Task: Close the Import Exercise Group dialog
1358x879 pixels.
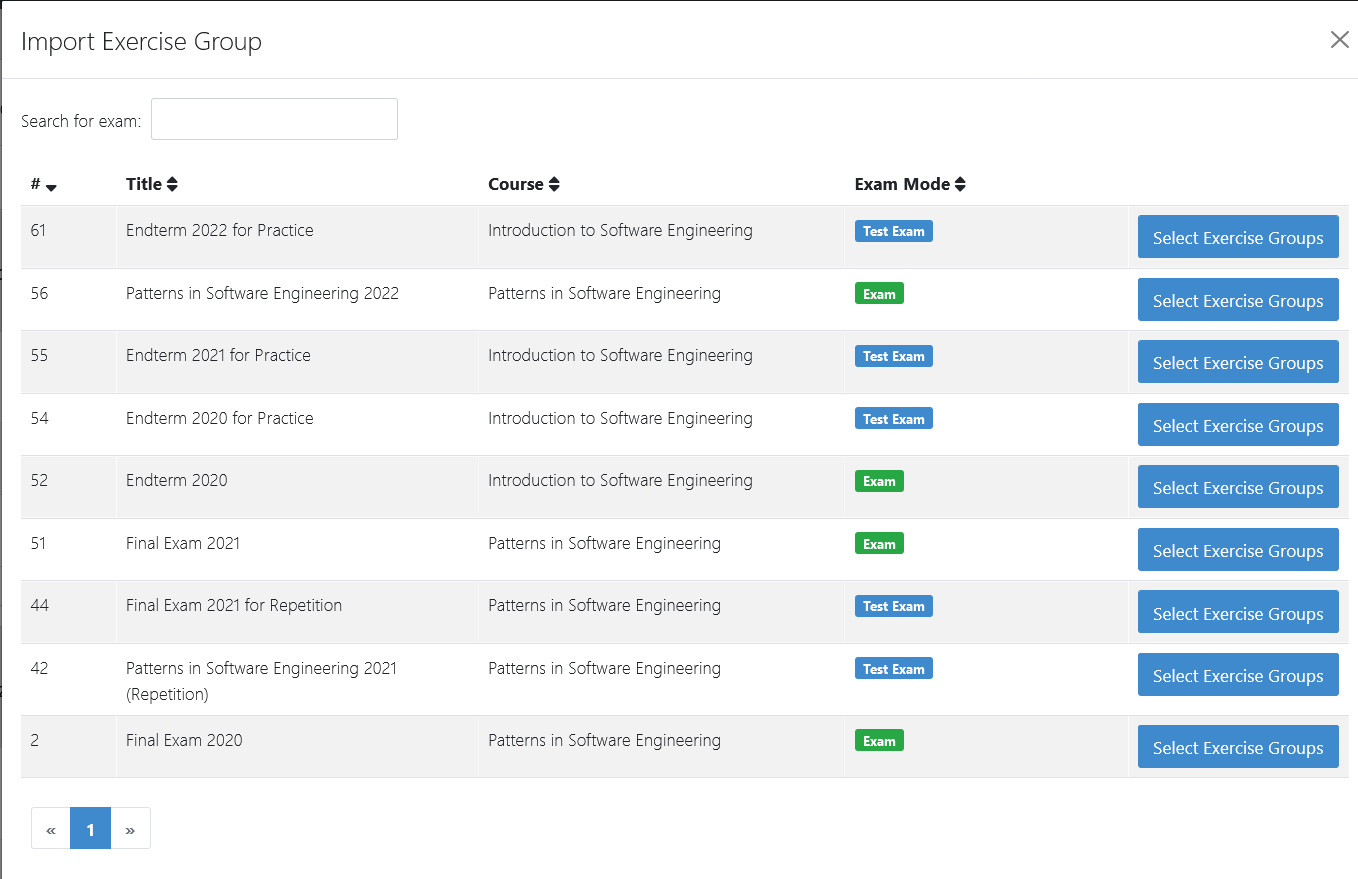Action: point(1339,40)
